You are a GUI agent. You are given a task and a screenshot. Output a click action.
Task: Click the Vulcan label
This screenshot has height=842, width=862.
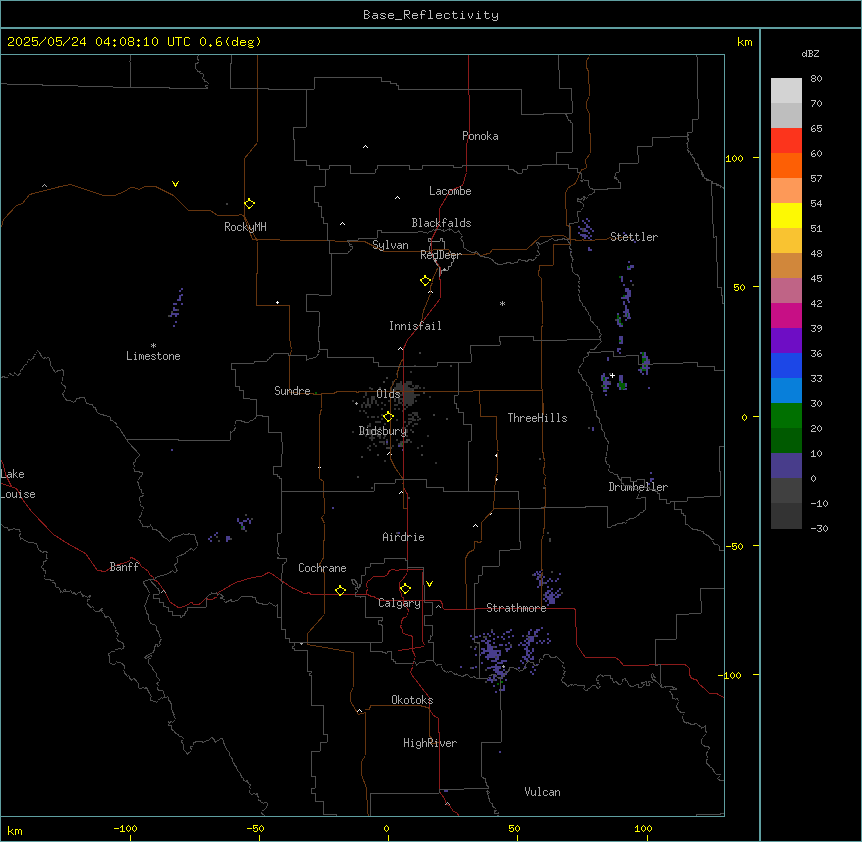click(542, 792)
